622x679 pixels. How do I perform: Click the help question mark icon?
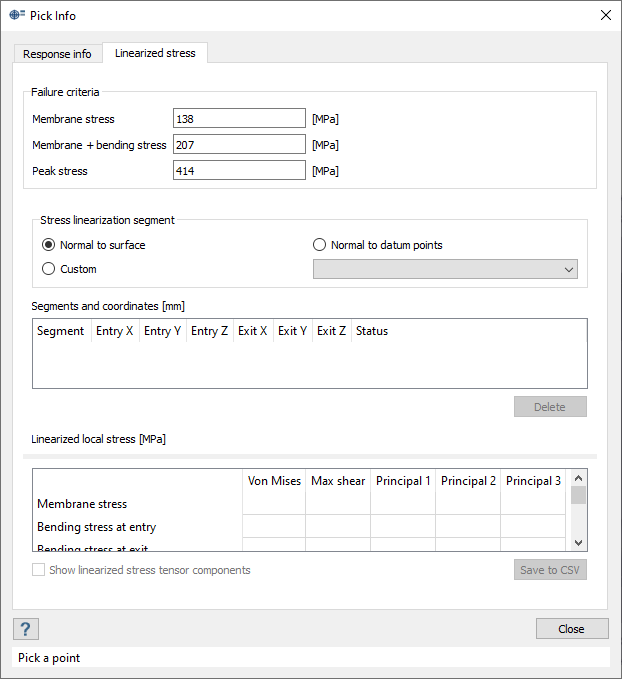pyautogui.click(x=26, y=629)
